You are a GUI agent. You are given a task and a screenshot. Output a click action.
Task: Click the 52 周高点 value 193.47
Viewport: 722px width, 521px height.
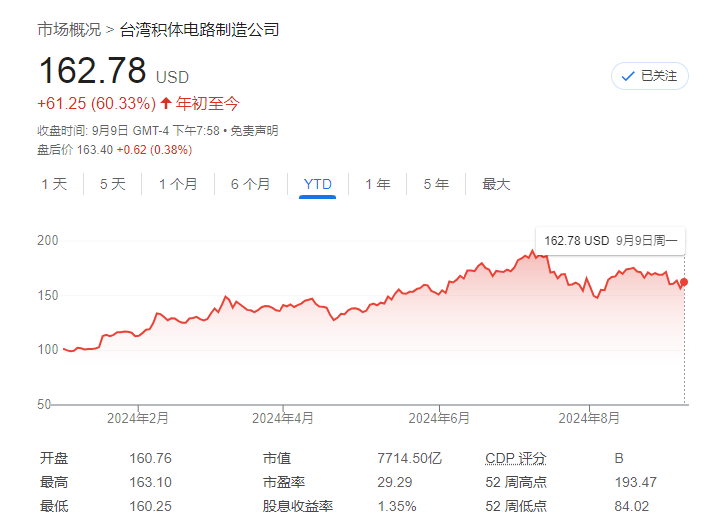pyautogui.click(x=635, y=482)
